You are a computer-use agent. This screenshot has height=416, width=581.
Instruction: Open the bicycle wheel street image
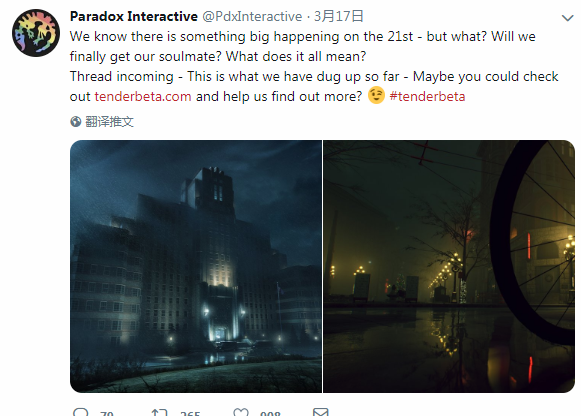click(x=449, y=266)
